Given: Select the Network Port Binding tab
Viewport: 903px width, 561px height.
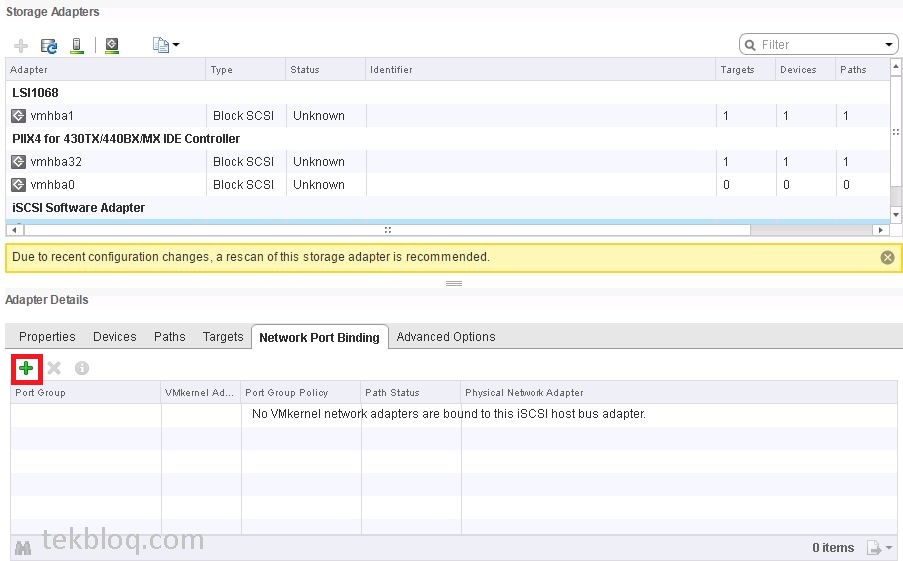Looking at the screenshot, I should [x=320, y=337].
